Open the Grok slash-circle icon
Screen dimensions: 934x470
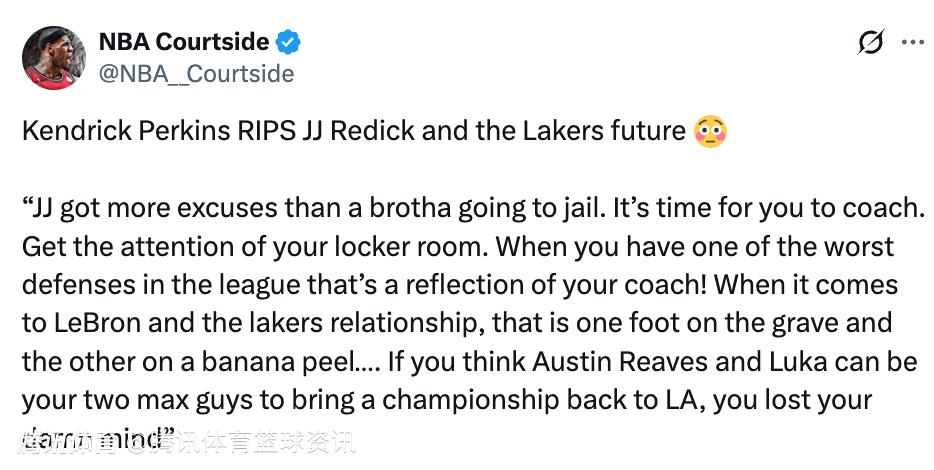(871, 42)
